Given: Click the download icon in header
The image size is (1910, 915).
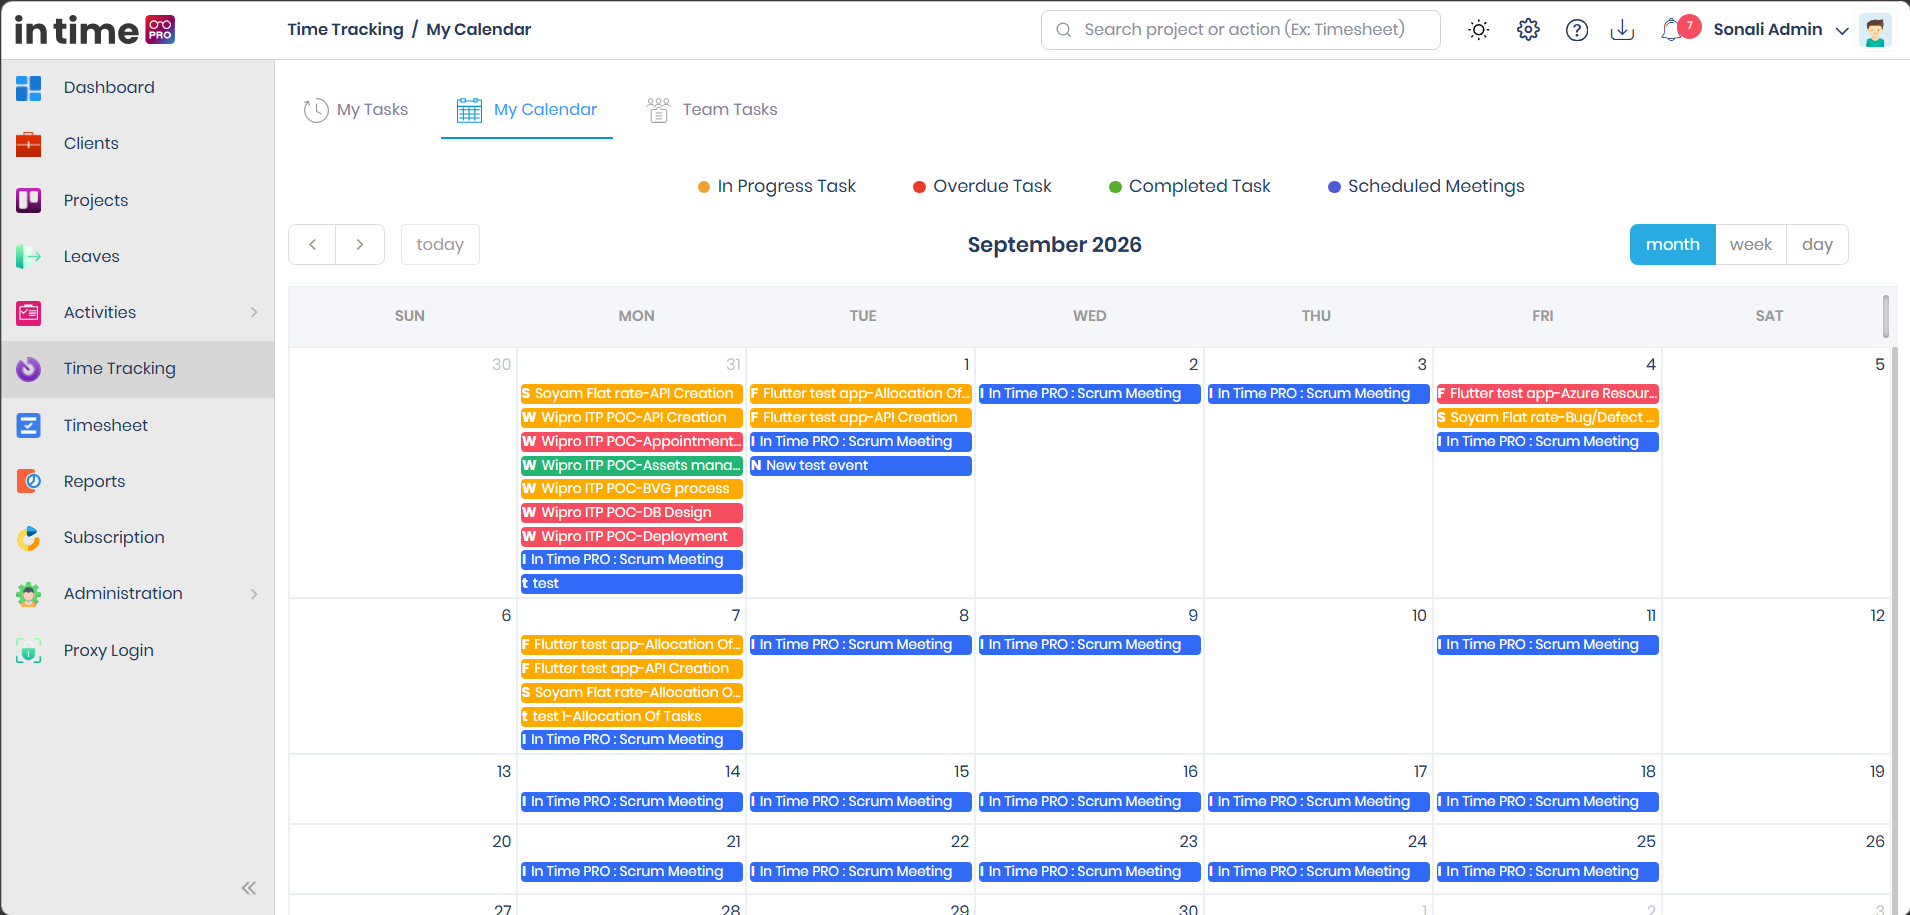Looking at the screenshot, I should point(1622,30).
